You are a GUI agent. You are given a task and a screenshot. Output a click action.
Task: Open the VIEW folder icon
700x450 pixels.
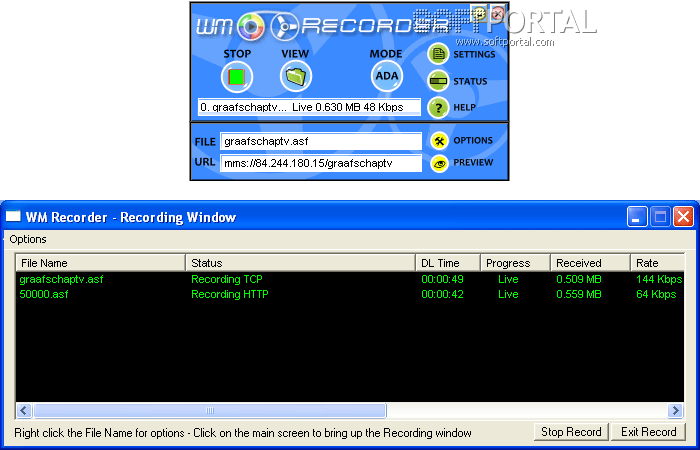[296, 77]
